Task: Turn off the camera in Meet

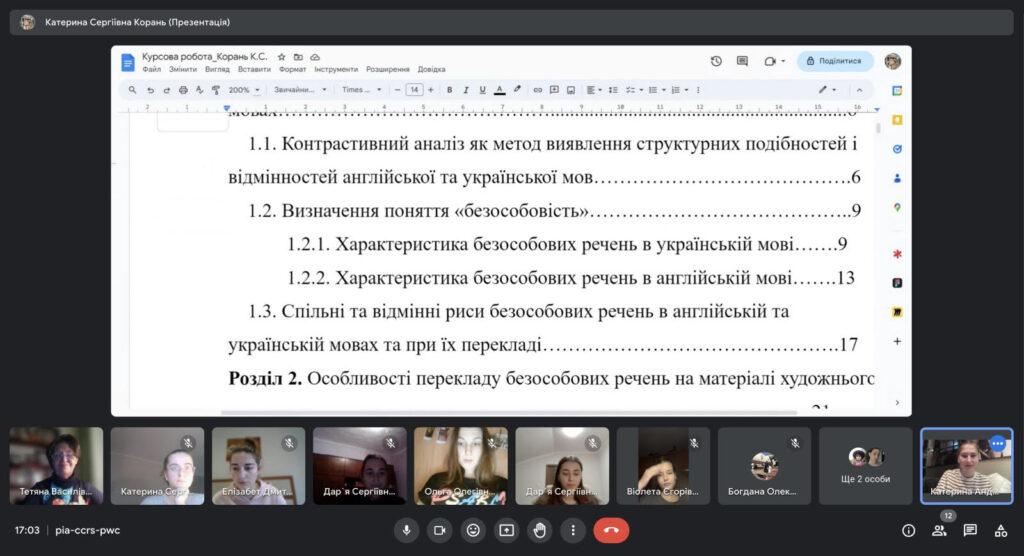Action: pos(439,530)
